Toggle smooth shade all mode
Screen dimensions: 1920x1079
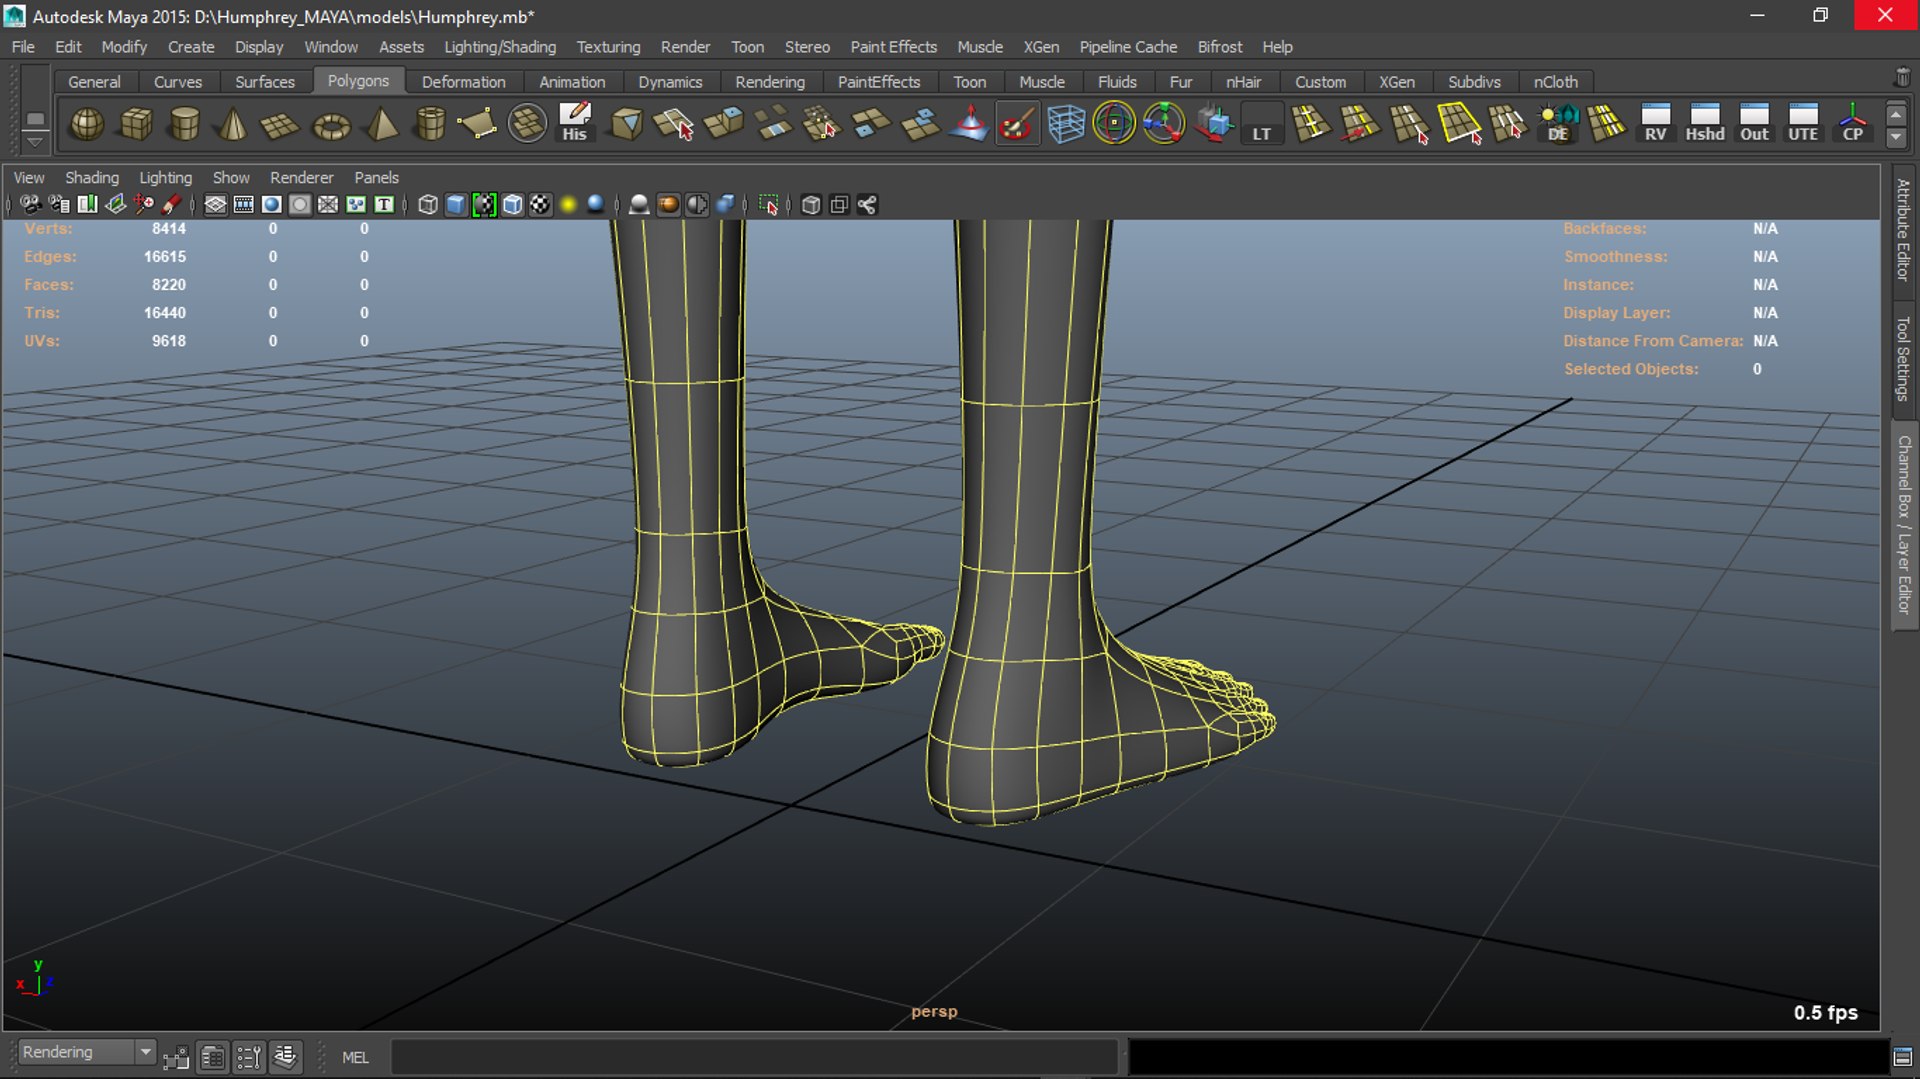pyautogui.click(x=456, y=205)
